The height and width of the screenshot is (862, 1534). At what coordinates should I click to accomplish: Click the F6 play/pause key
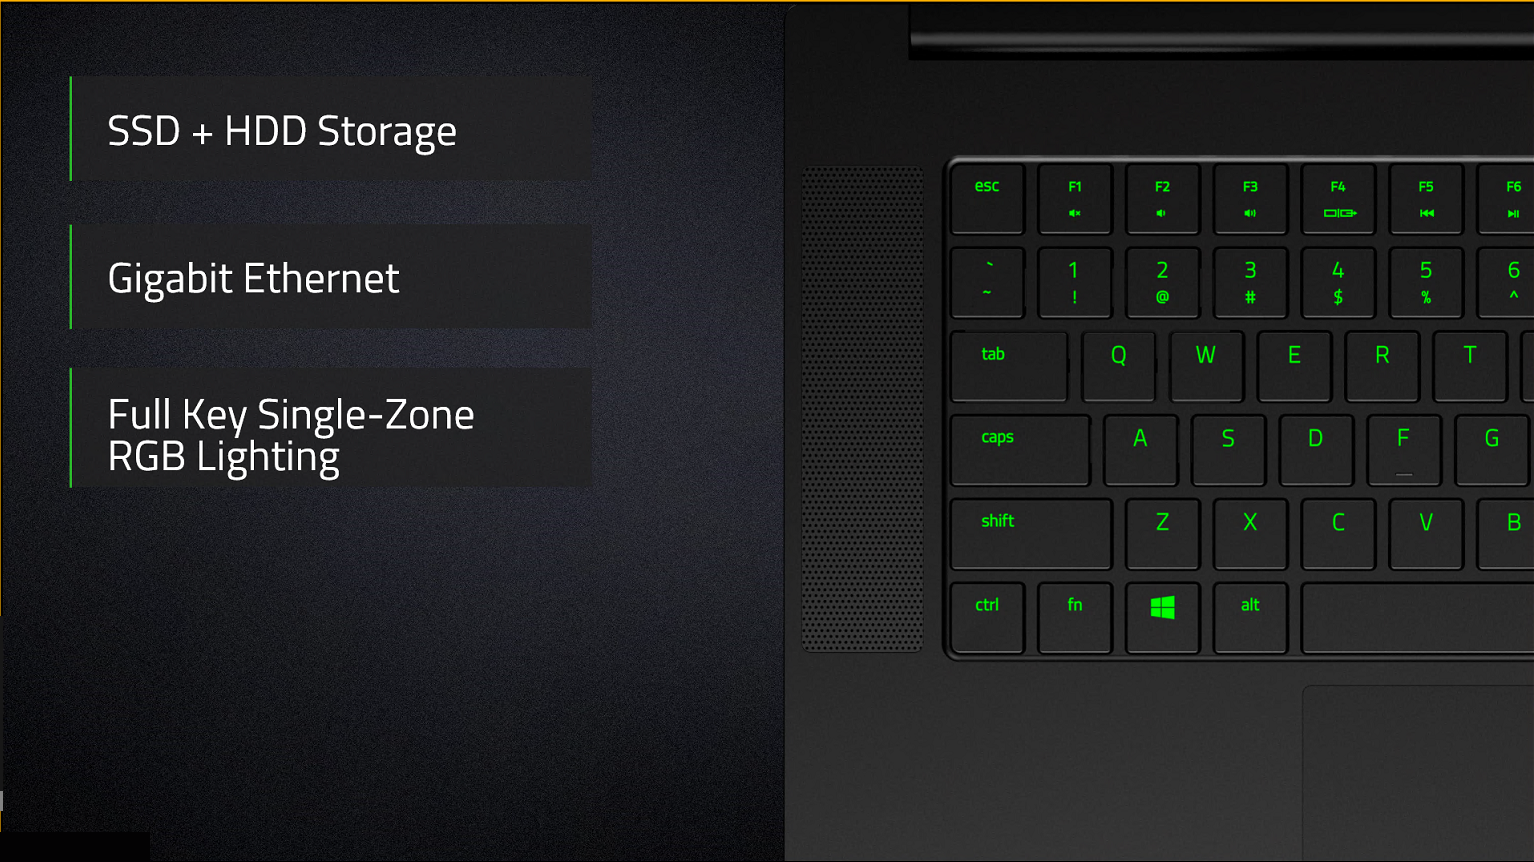coord(1510,199)
